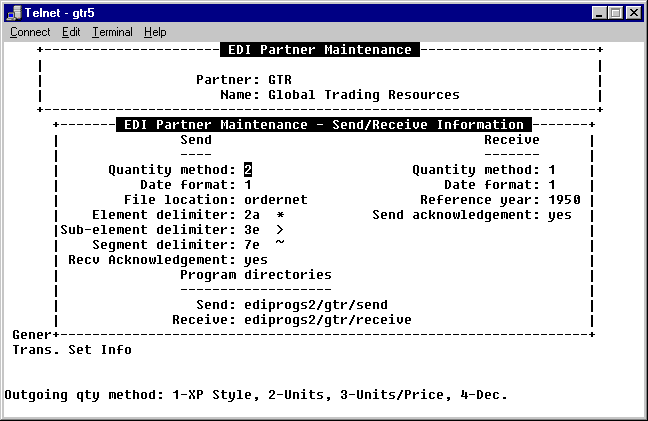Open the Terminal menu
The height and width of the screenshot is (421, 648).
pyautogui.click(x=112, y=32)
